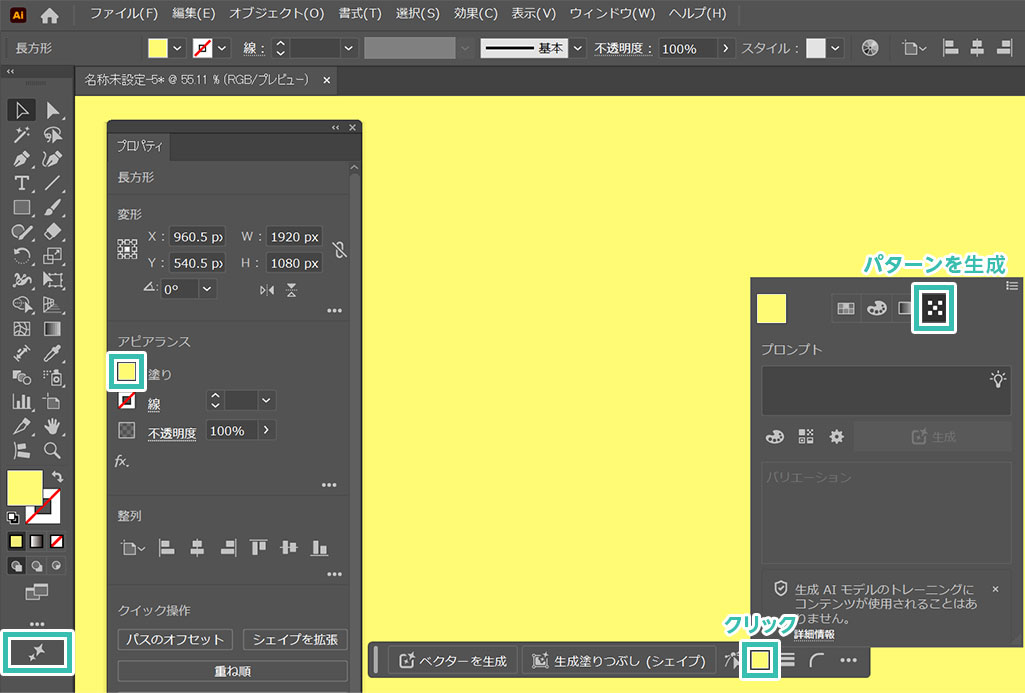This screenshot has width=1025, height=693.
Task: Open the スタイル dropdown in the control bar
Action: click(x=835, y=48)
